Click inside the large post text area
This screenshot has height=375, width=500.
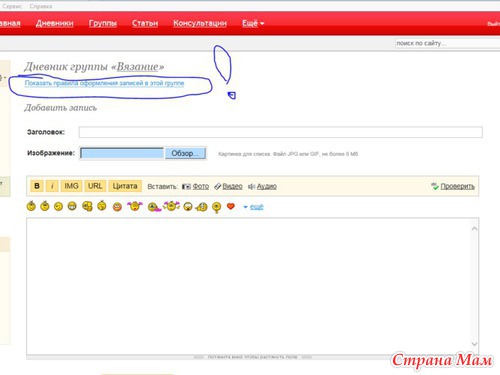248,286
